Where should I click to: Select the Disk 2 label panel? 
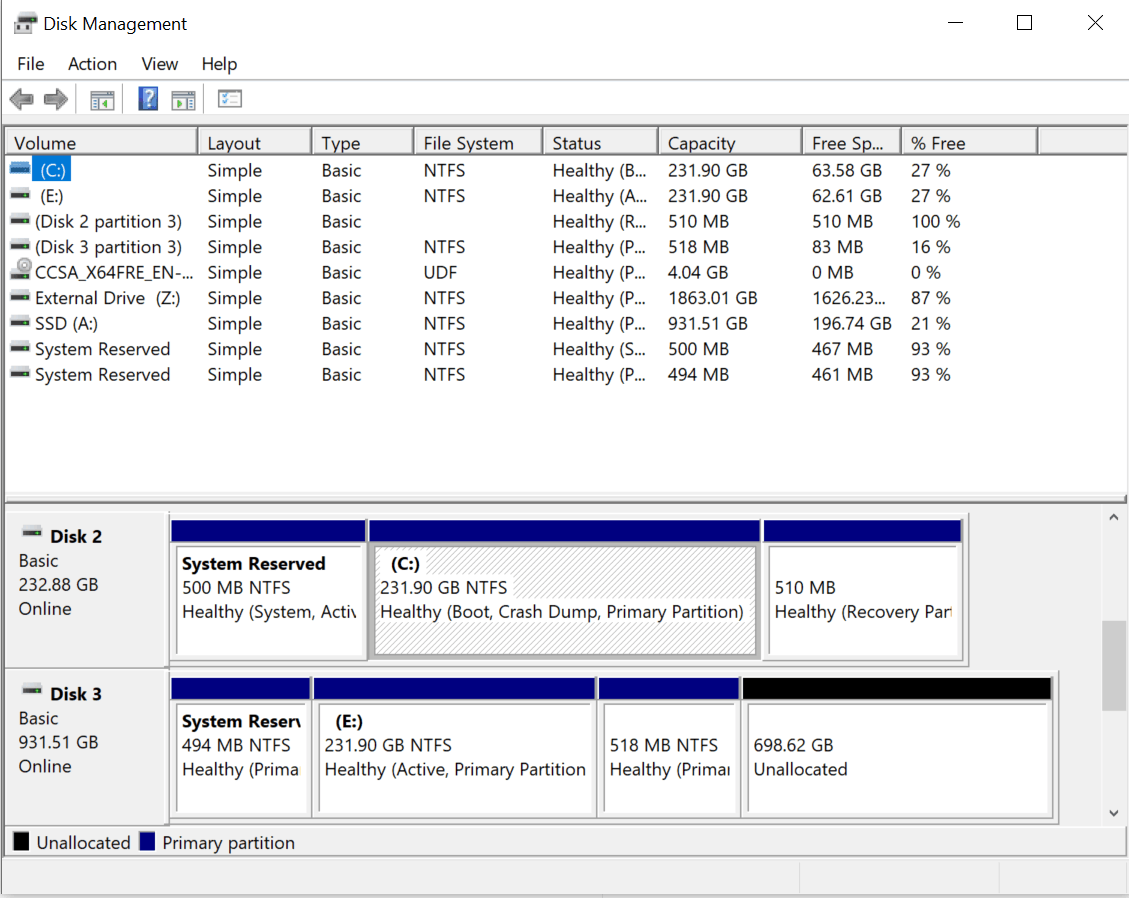pyautogui.click(x=86, y=589)
